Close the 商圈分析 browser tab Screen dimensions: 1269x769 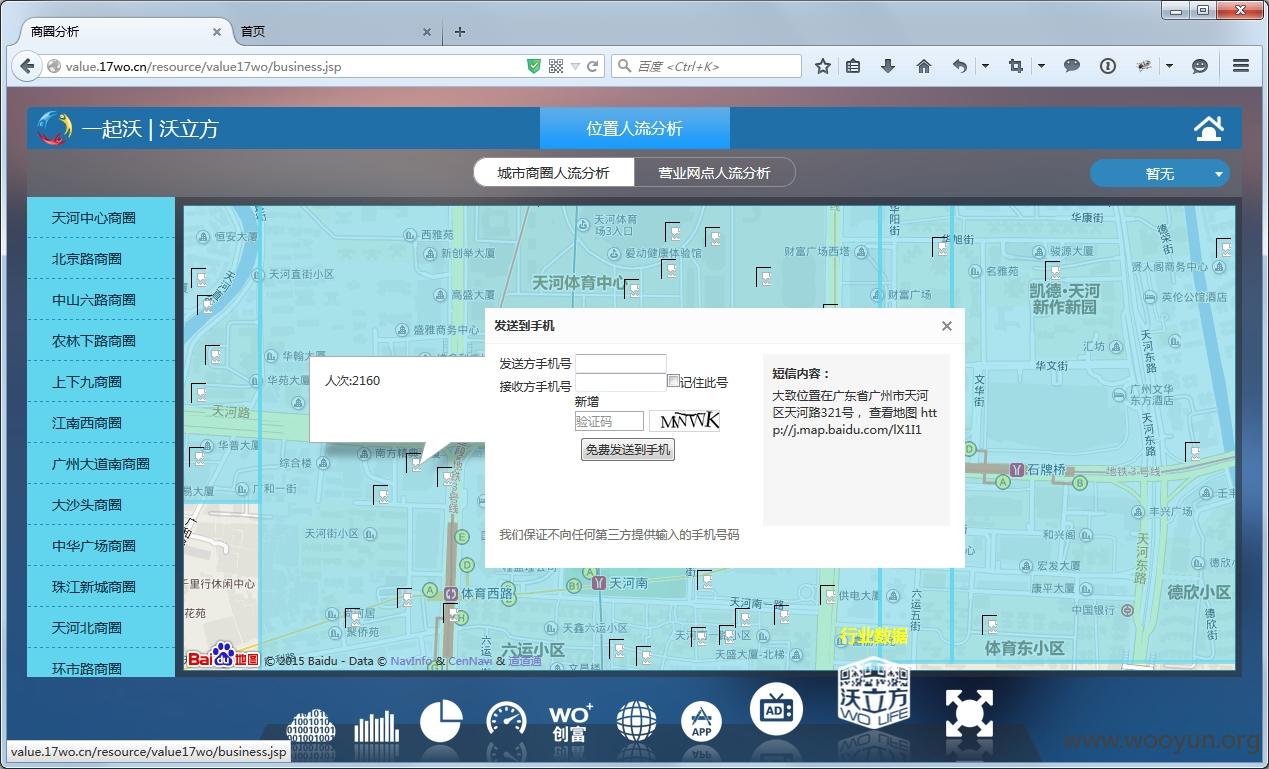(217, 32)
